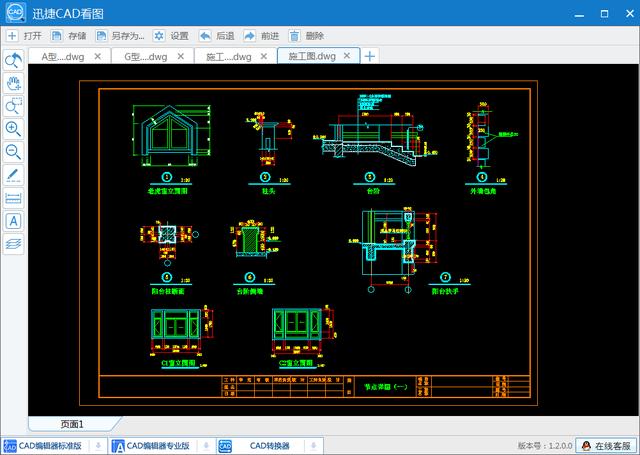Select the measure dimension tool
640x455 pixels.
(x=13, y=198)
